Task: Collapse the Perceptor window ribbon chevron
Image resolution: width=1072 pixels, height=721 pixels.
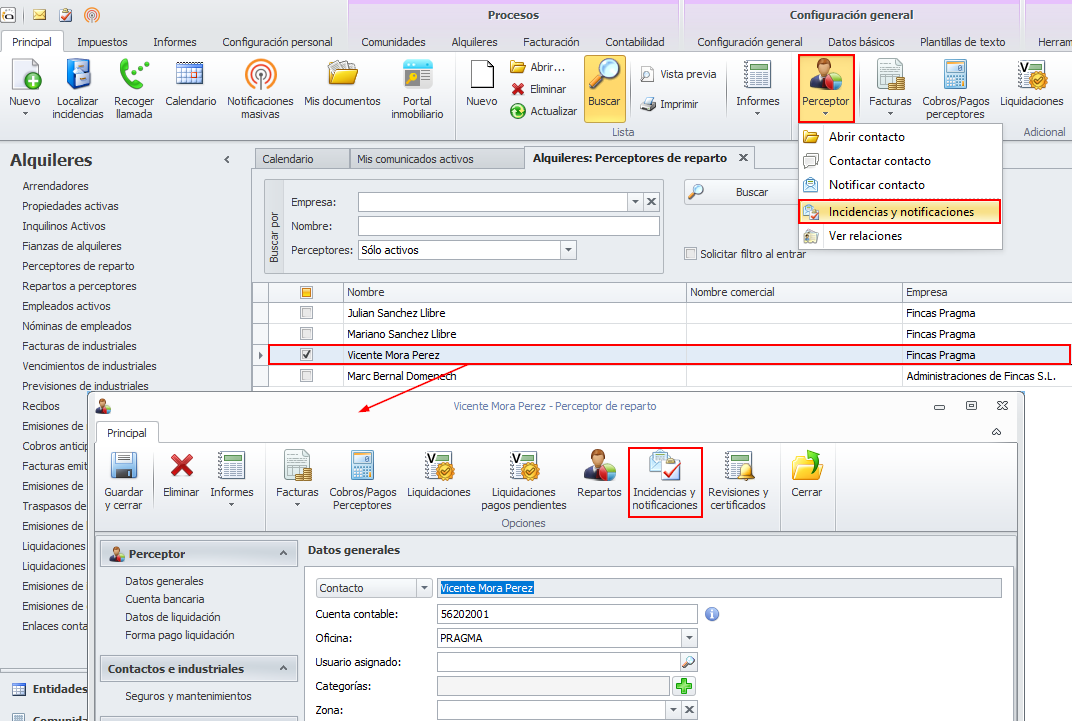Action: pos(996,432)
